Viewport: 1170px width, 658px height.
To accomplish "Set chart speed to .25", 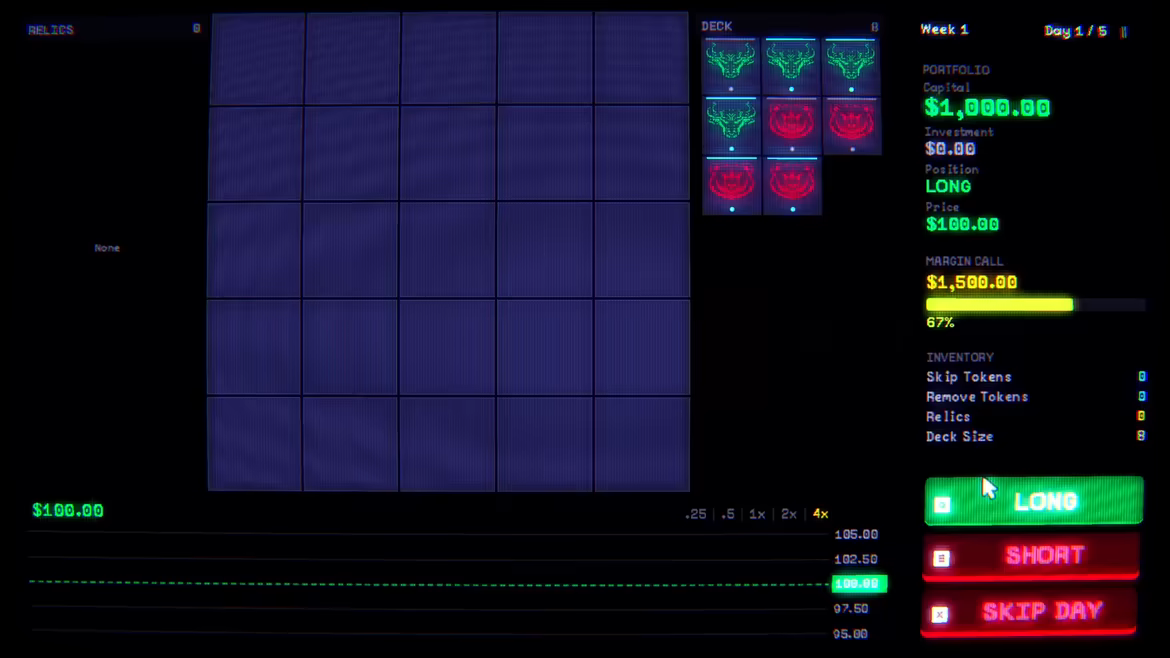I will tap(695, 514).
